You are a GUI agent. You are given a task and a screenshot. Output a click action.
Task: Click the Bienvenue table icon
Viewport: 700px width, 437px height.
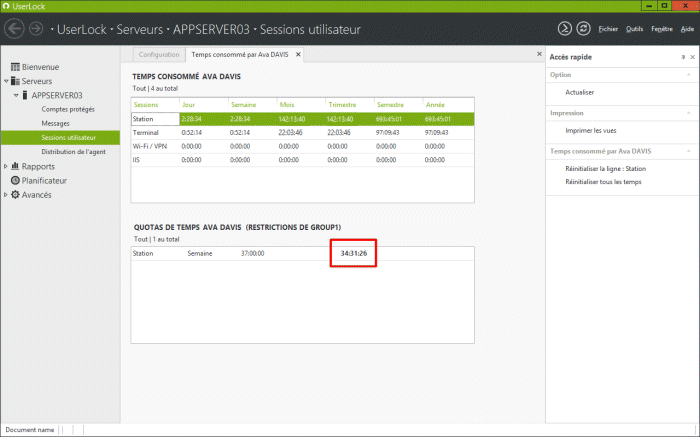point(15,67)
